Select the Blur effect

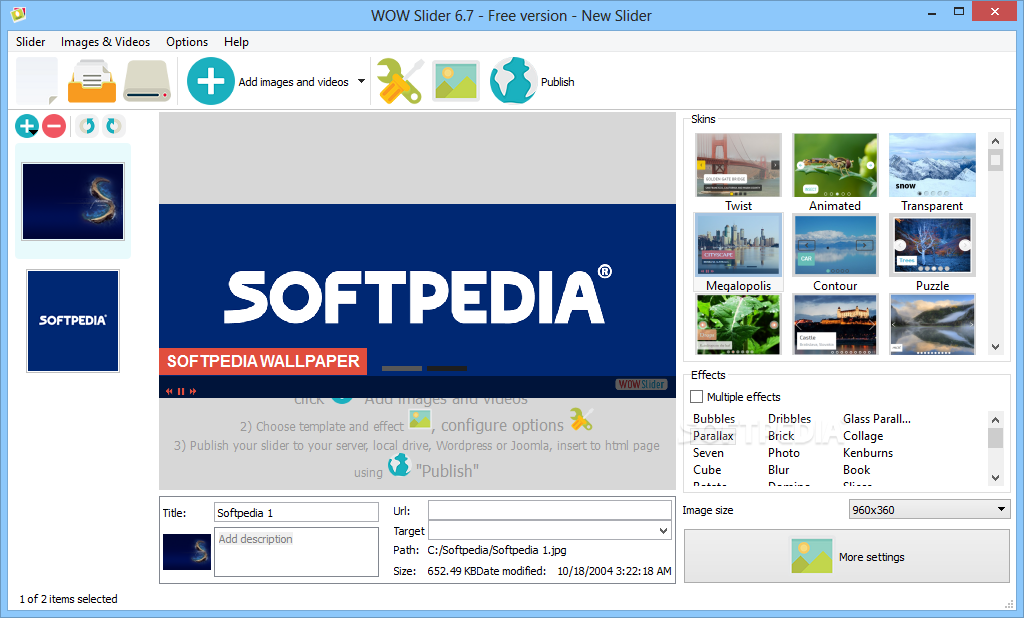click(x=778, y=470)
